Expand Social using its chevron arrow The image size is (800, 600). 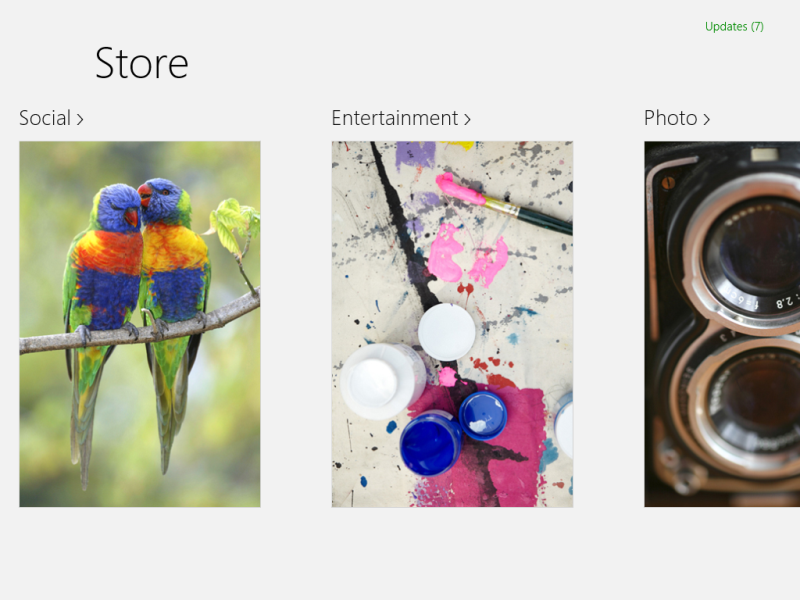click(x=80, y=120)
